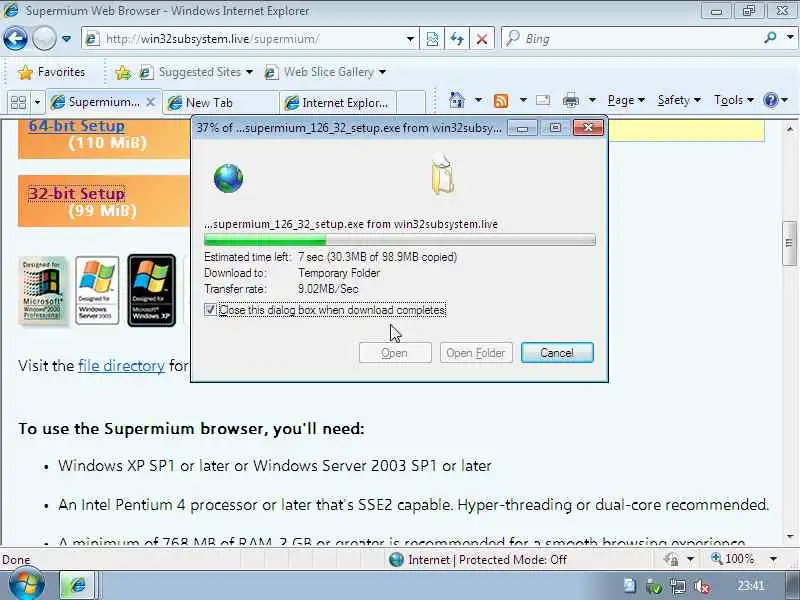800x600 pixels.
Task: Click the 64-bit Setup download link
Action: pyautogui.click(x=77, y=126)
